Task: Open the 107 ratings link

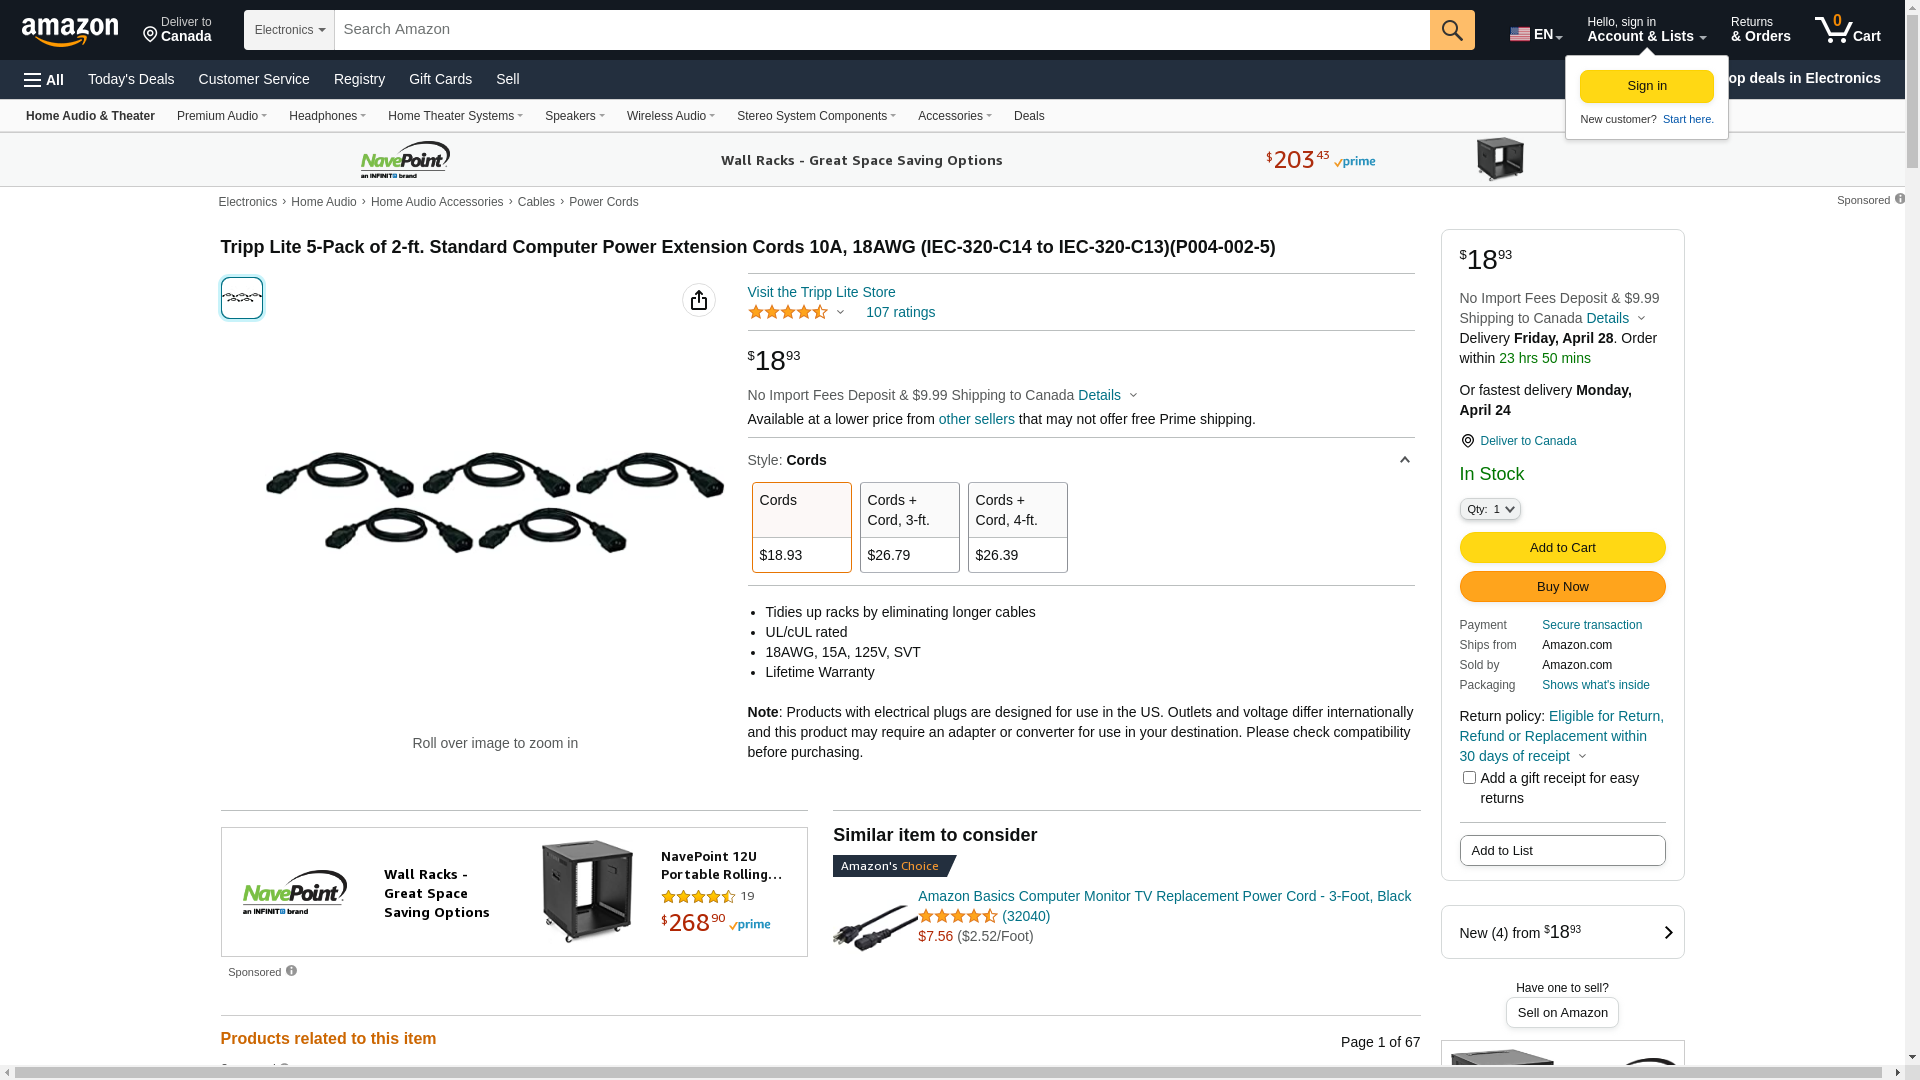Action: click(900, 312)
